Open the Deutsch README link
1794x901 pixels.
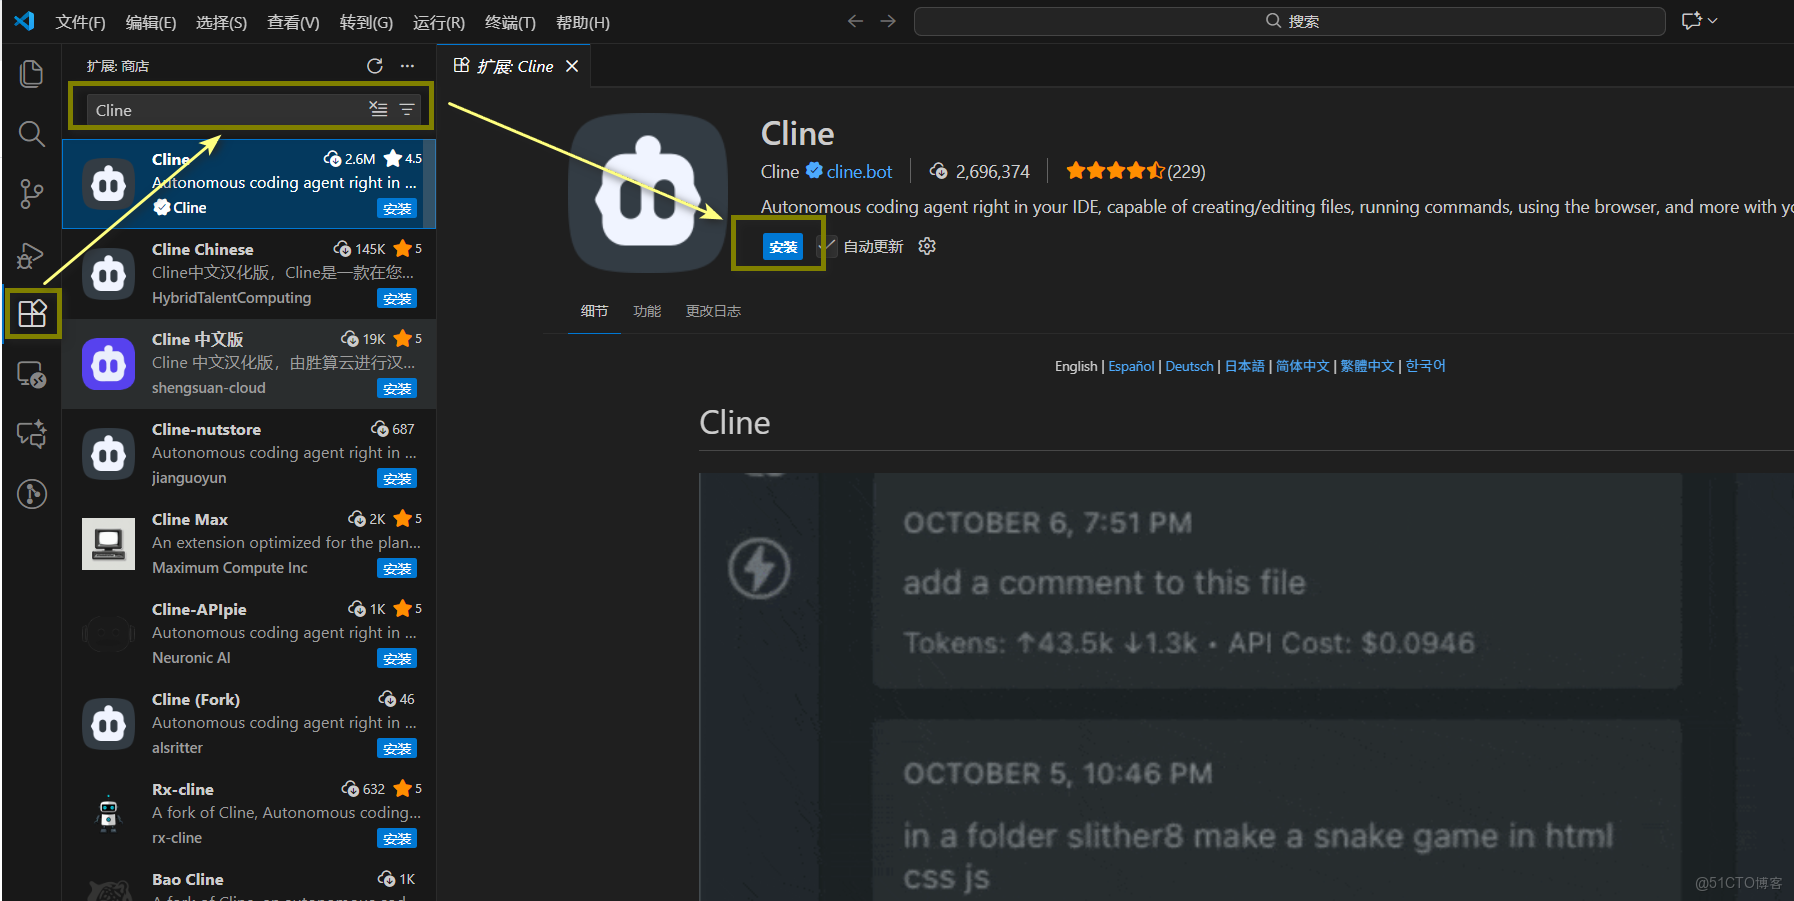[1189, 366]
